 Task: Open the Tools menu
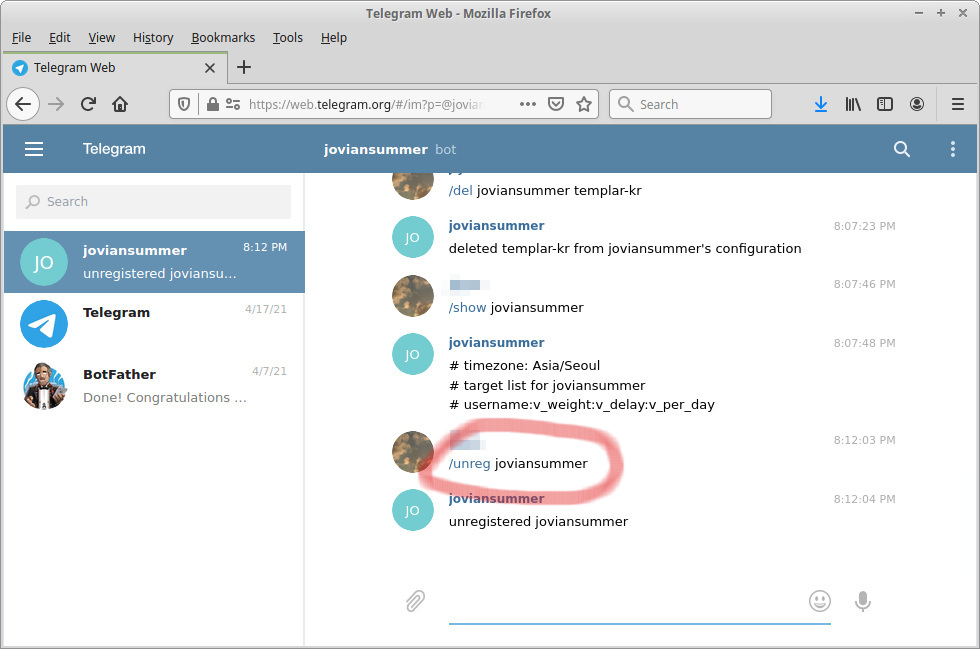click(288, 38)
